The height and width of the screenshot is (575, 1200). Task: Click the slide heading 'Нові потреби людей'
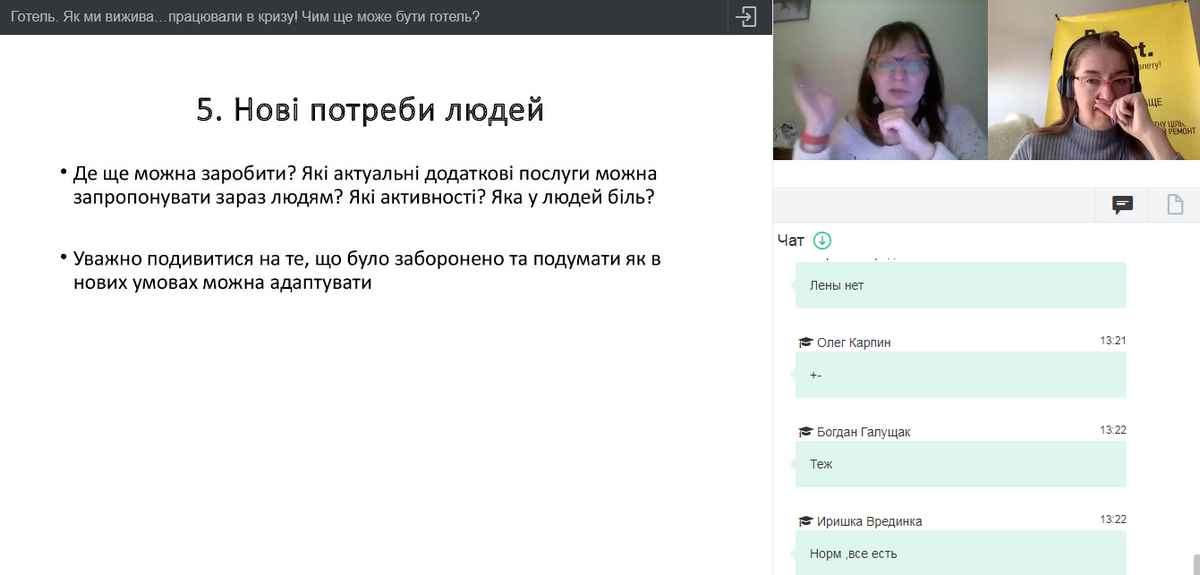click(x=370, y=110)
